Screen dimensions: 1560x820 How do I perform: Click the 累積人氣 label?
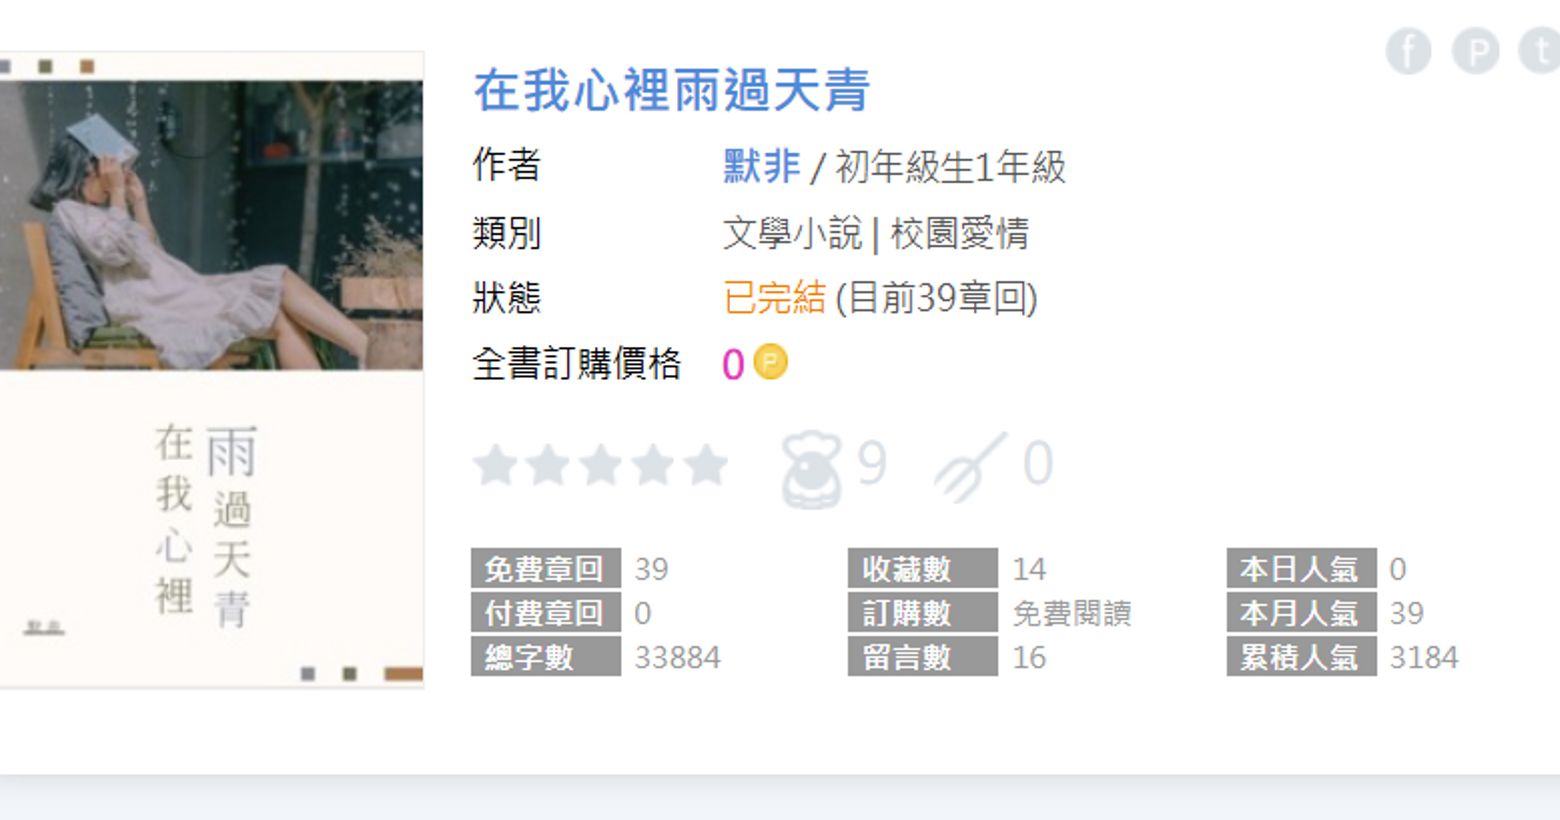[1301, 656]
